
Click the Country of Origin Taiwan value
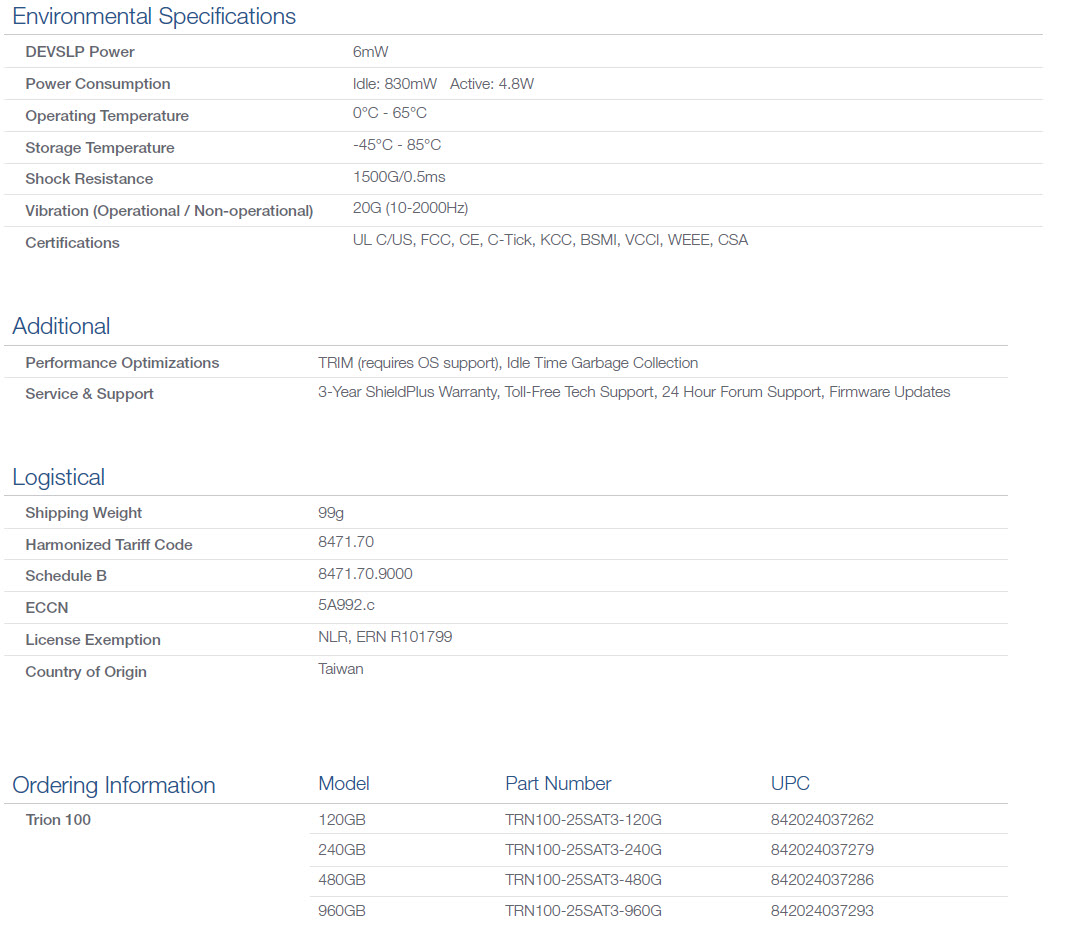341,669
